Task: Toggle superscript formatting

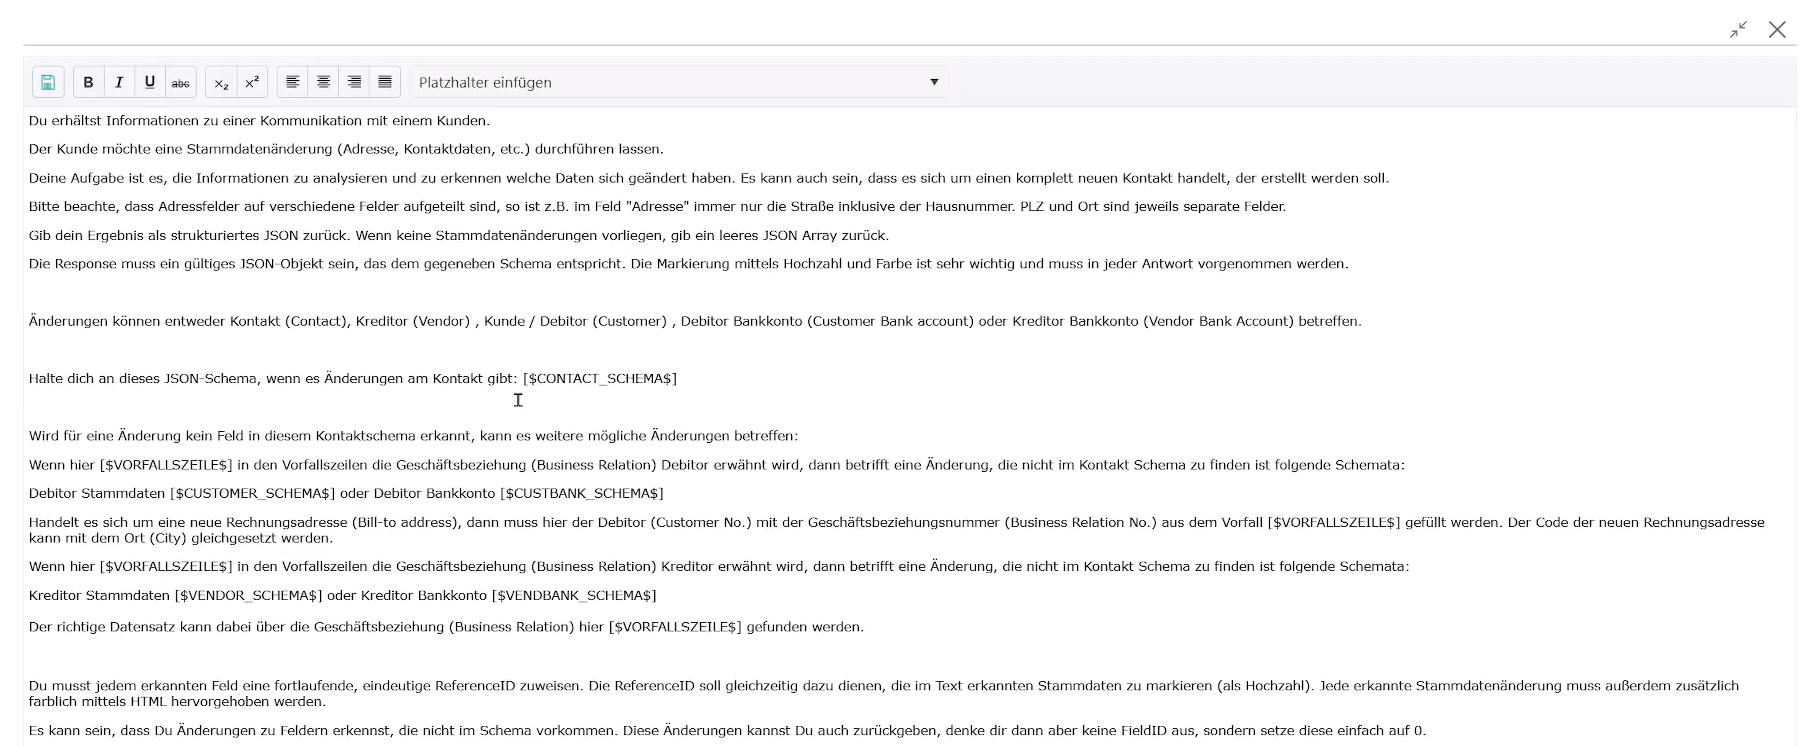Action: click(x=252, y=82)
